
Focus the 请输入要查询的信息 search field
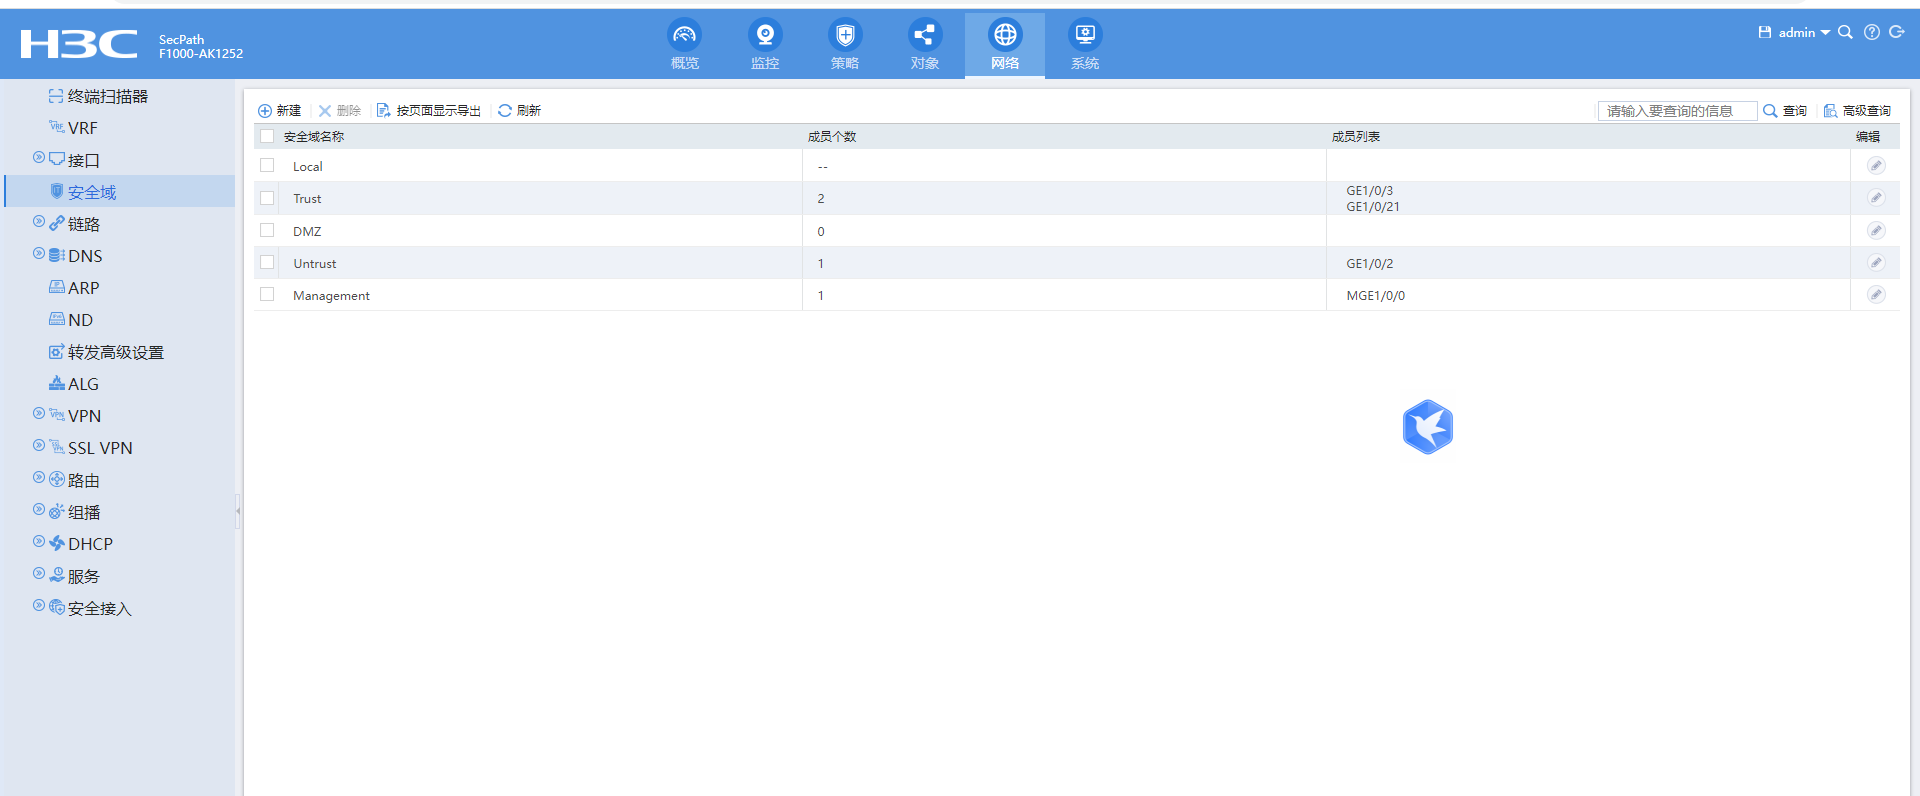(x=1677, y=111)
